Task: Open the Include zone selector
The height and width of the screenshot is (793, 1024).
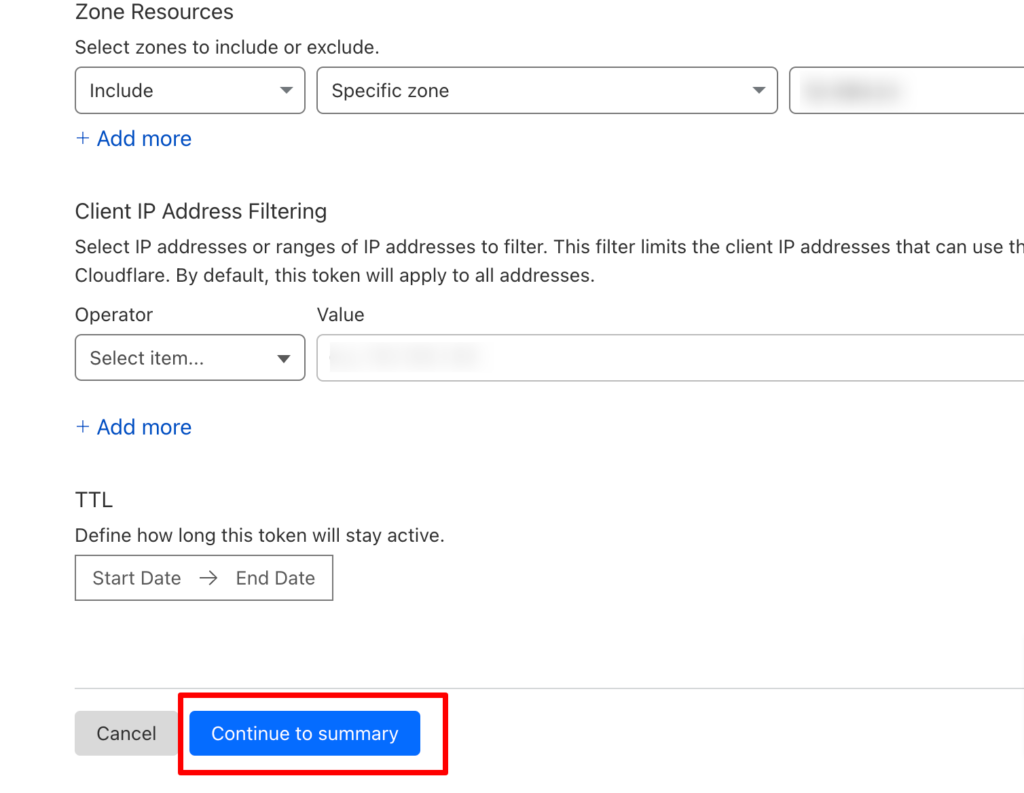Action: 190,90
